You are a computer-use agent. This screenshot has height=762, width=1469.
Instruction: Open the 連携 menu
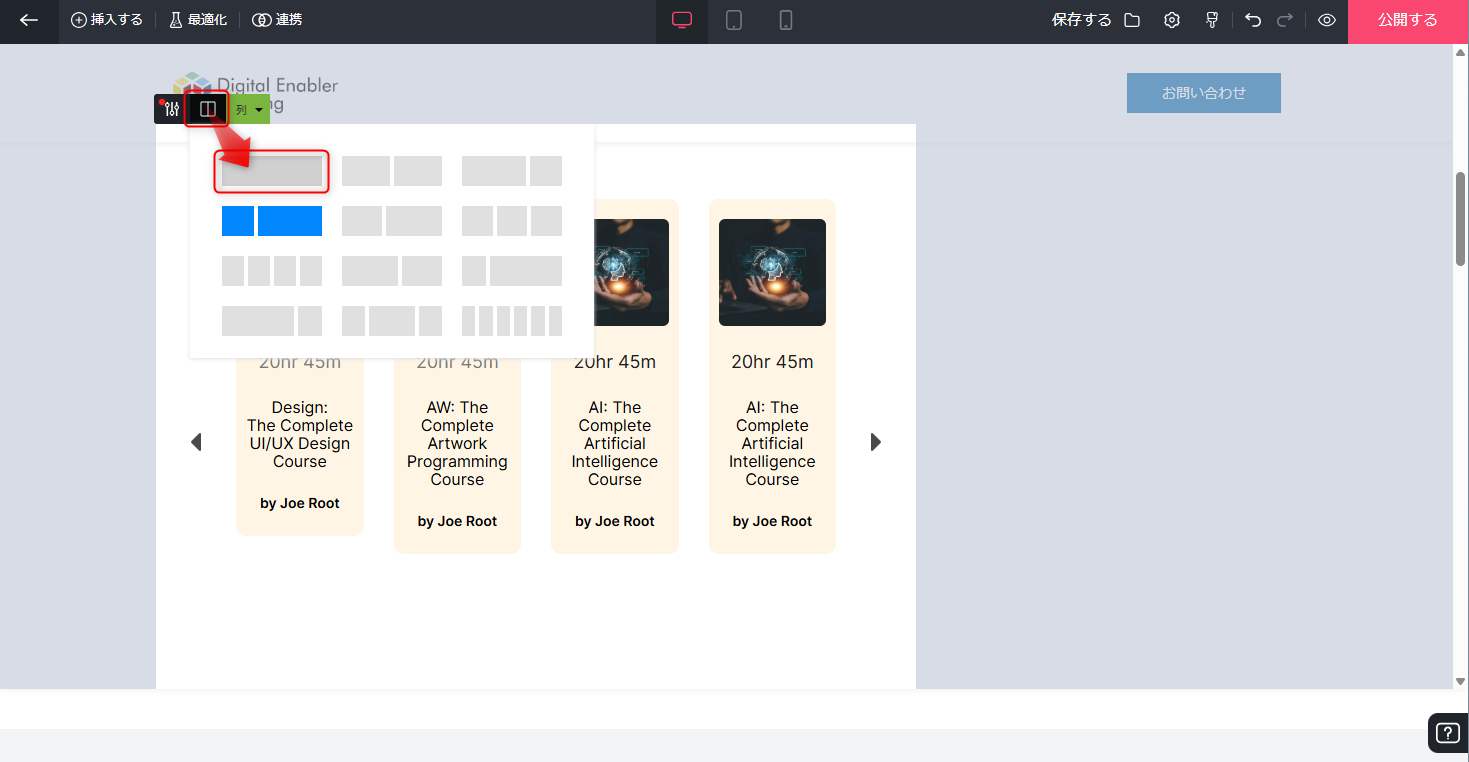pos(277,21)
